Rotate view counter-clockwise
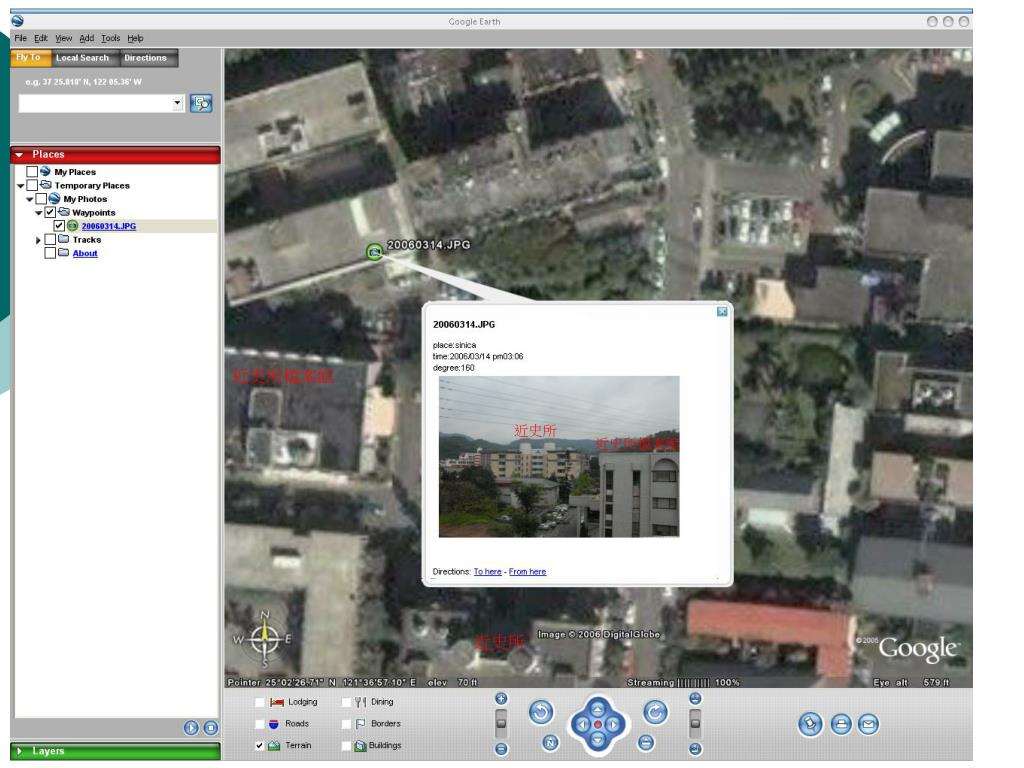1024x768 pixels. [541, 712]
